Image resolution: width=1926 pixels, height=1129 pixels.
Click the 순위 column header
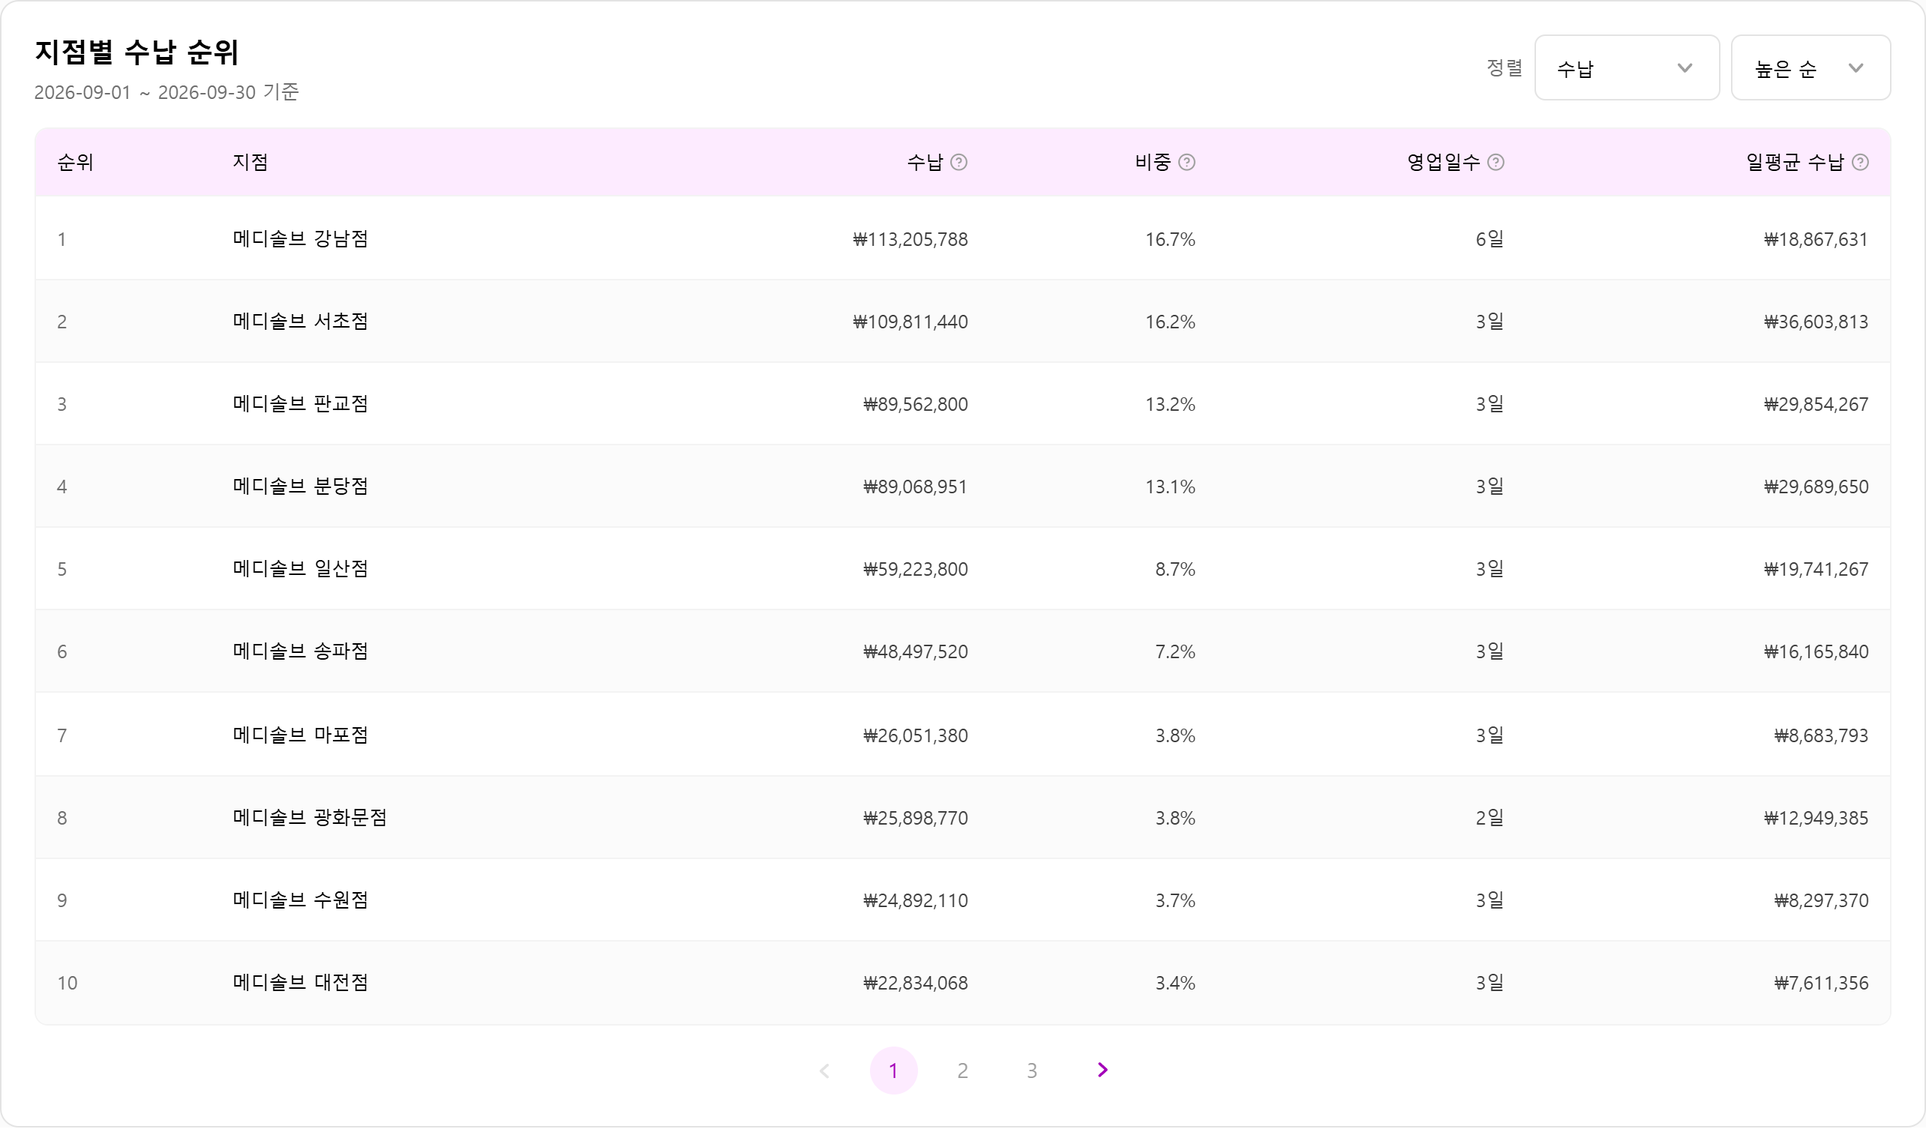click(x=75, y=162)
